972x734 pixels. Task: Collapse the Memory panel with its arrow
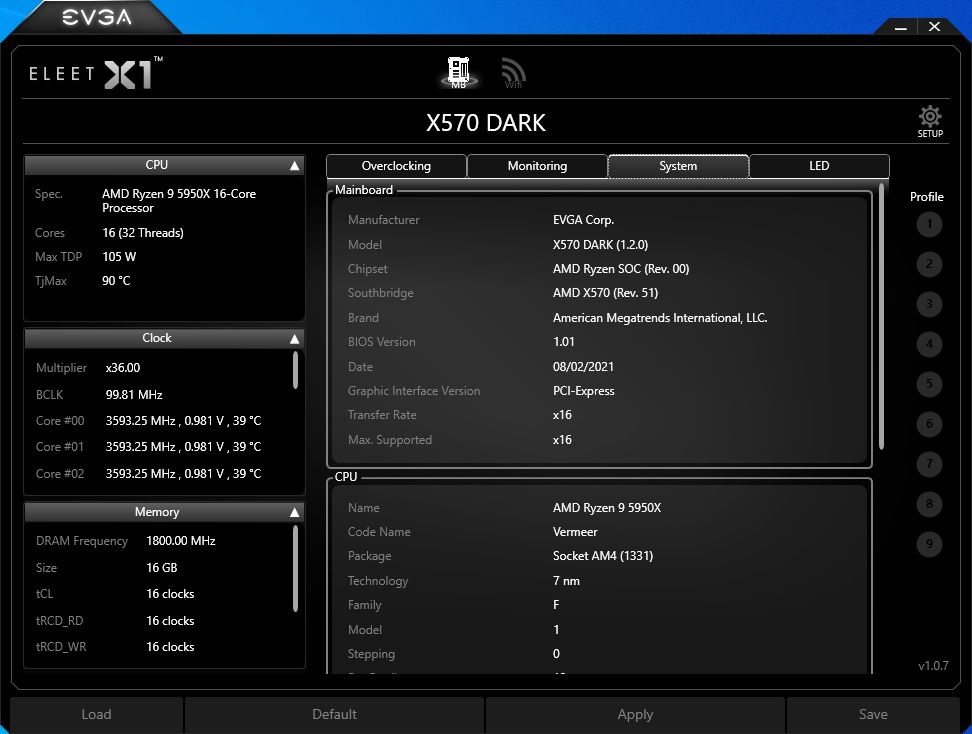(294, 512)
